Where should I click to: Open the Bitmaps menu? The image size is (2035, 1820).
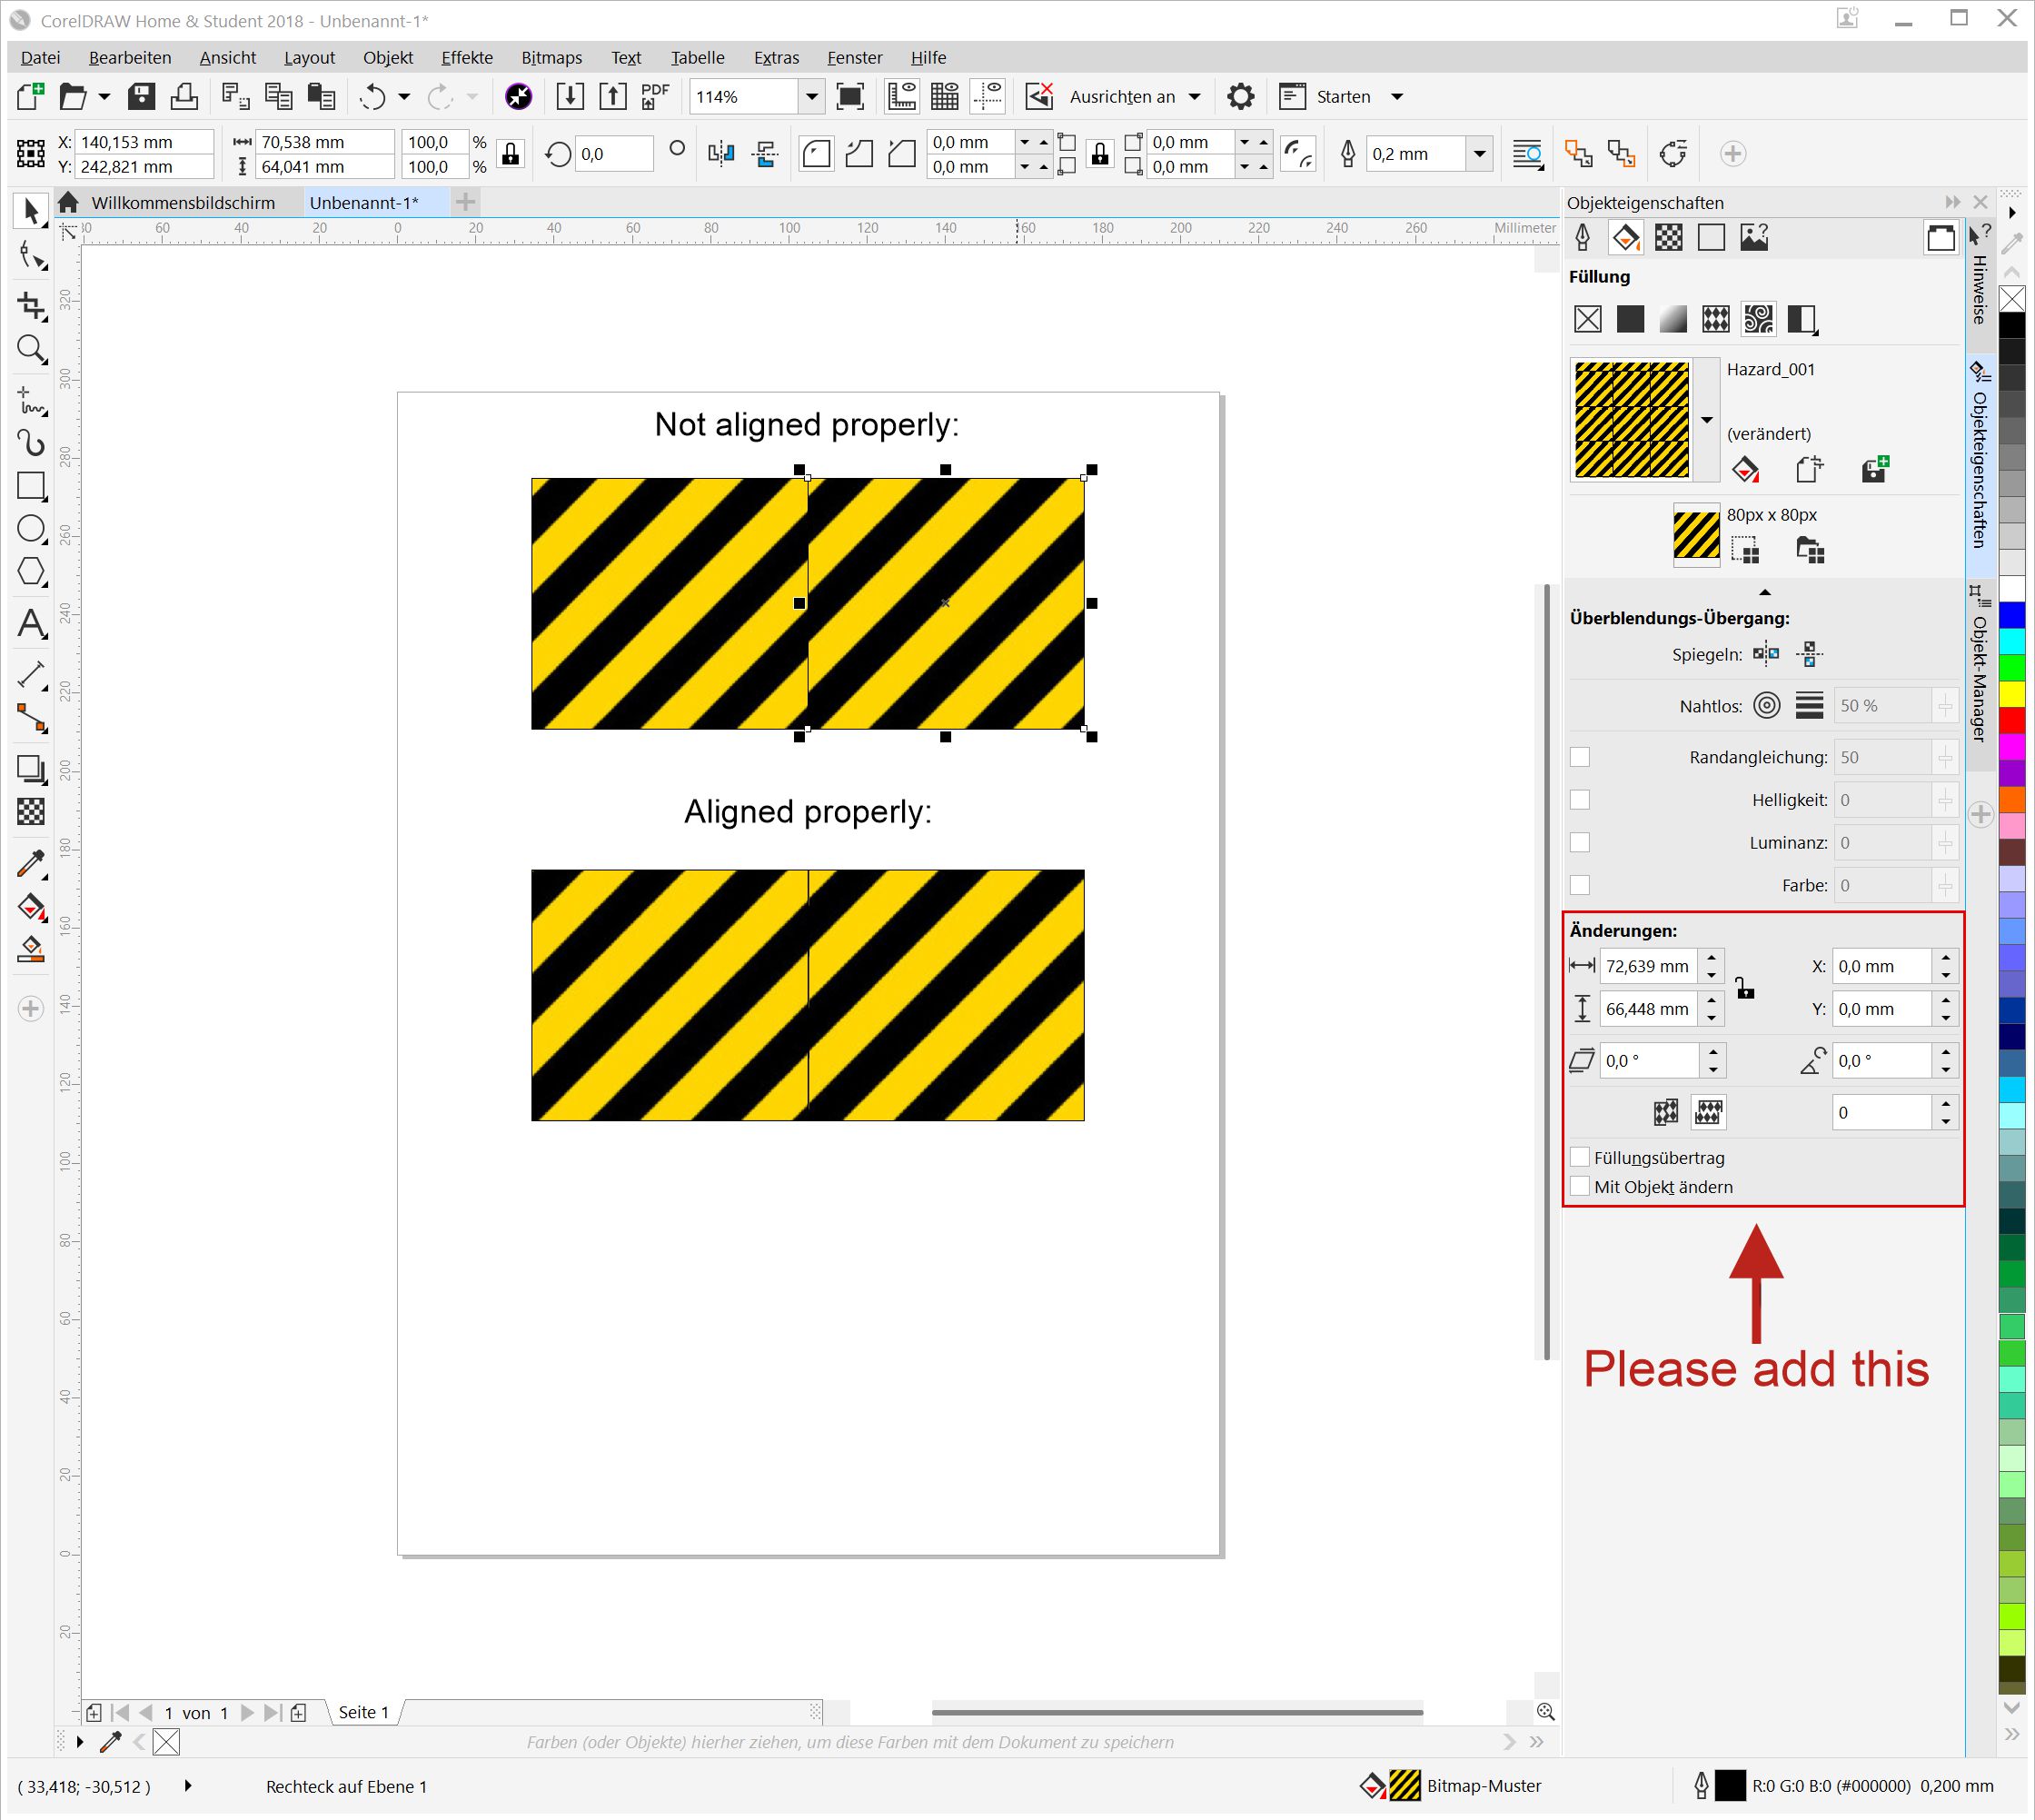click(551, 57)
